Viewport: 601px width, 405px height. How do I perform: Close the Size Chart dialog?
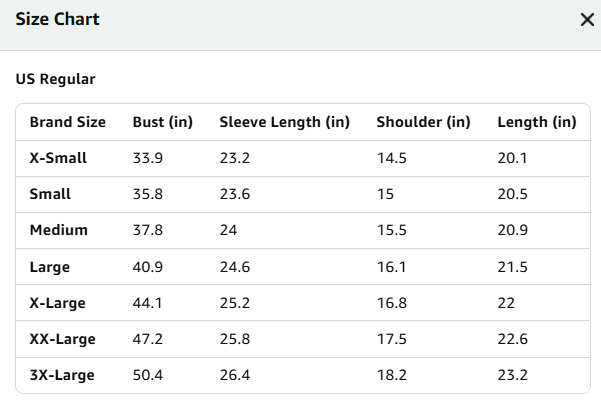click(x=587, y=20)
